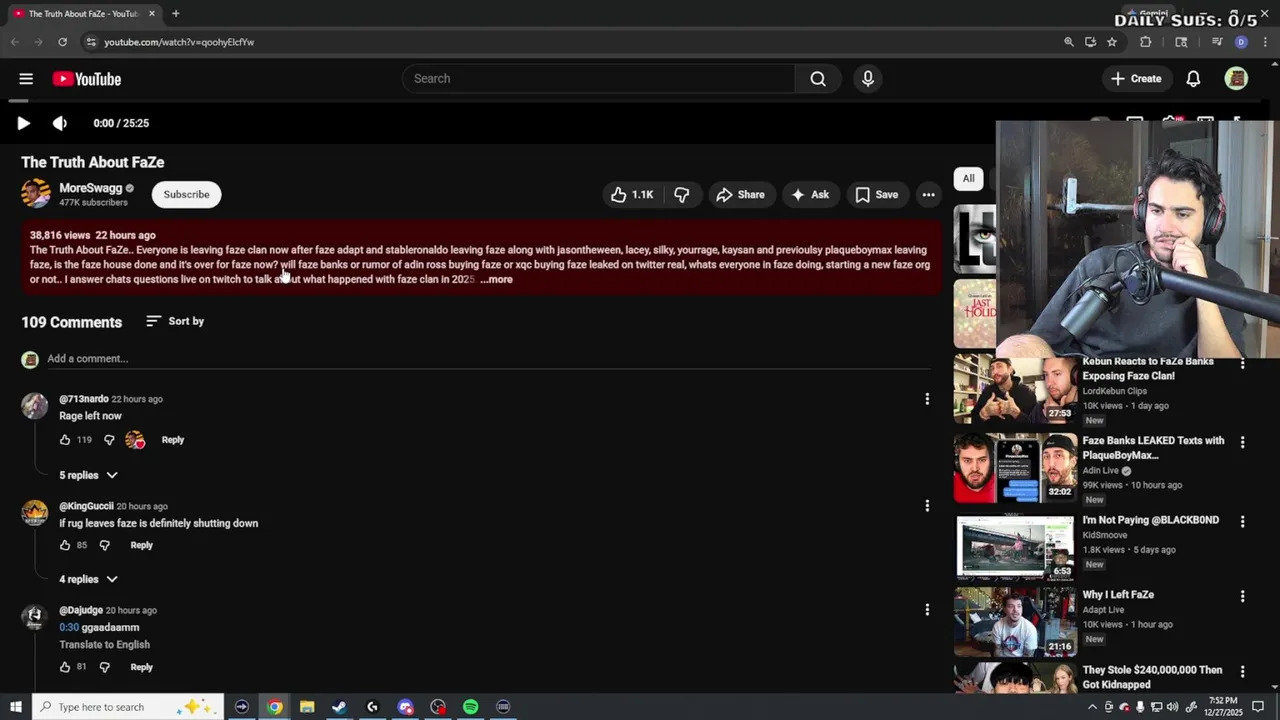This screenshot has width=1280, height=720.
Task: Click the Add a comment field
Action: (x=488, y=359)
